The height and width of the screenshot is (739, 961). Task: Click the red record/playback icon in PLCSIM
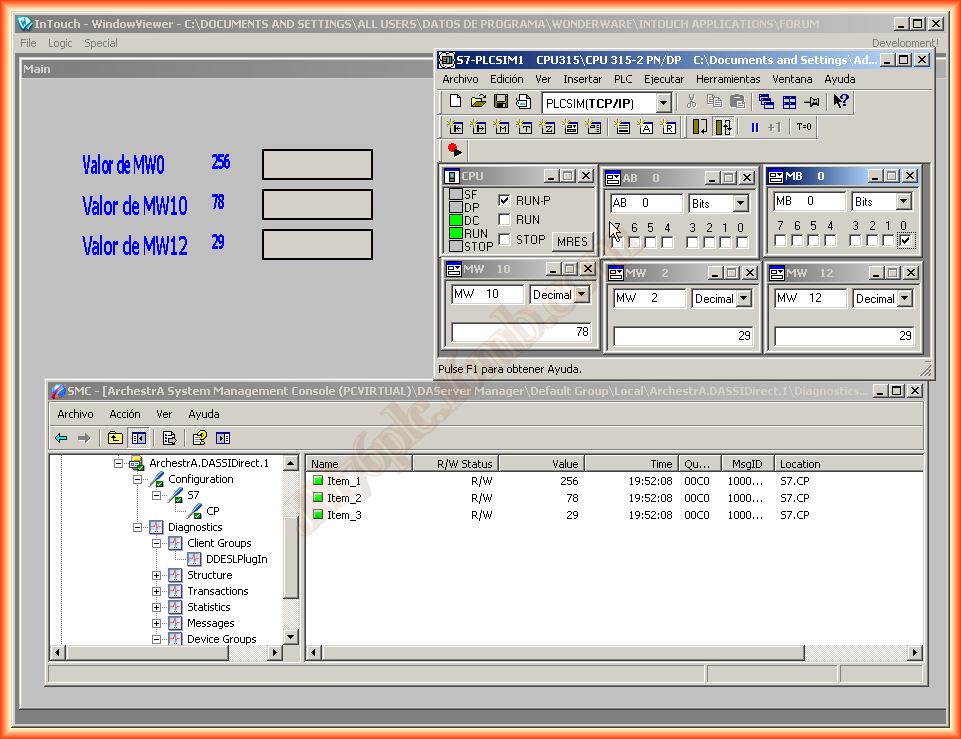coord(455,150)
